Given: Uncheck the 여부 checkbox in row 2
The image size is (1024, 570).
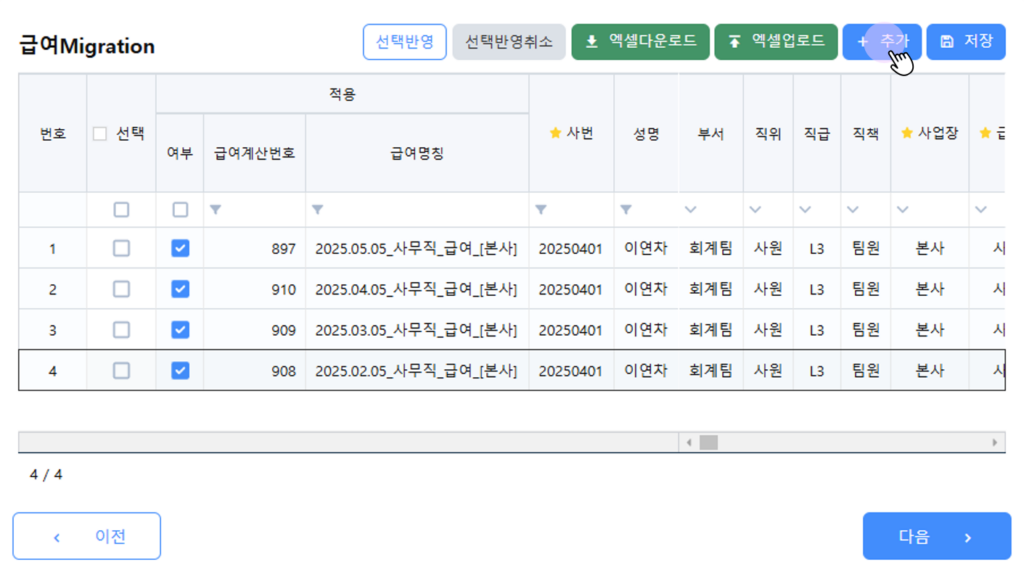Looking at the screenshot, I should click(x=180, y=289).
